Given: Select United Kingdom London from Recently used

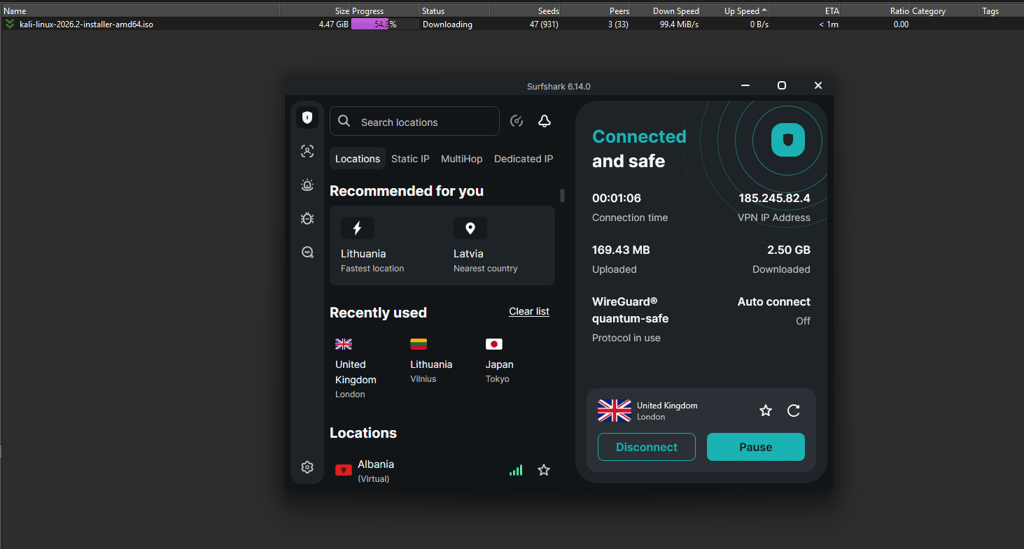Looking at the screenshot, I should coord(356,369).
